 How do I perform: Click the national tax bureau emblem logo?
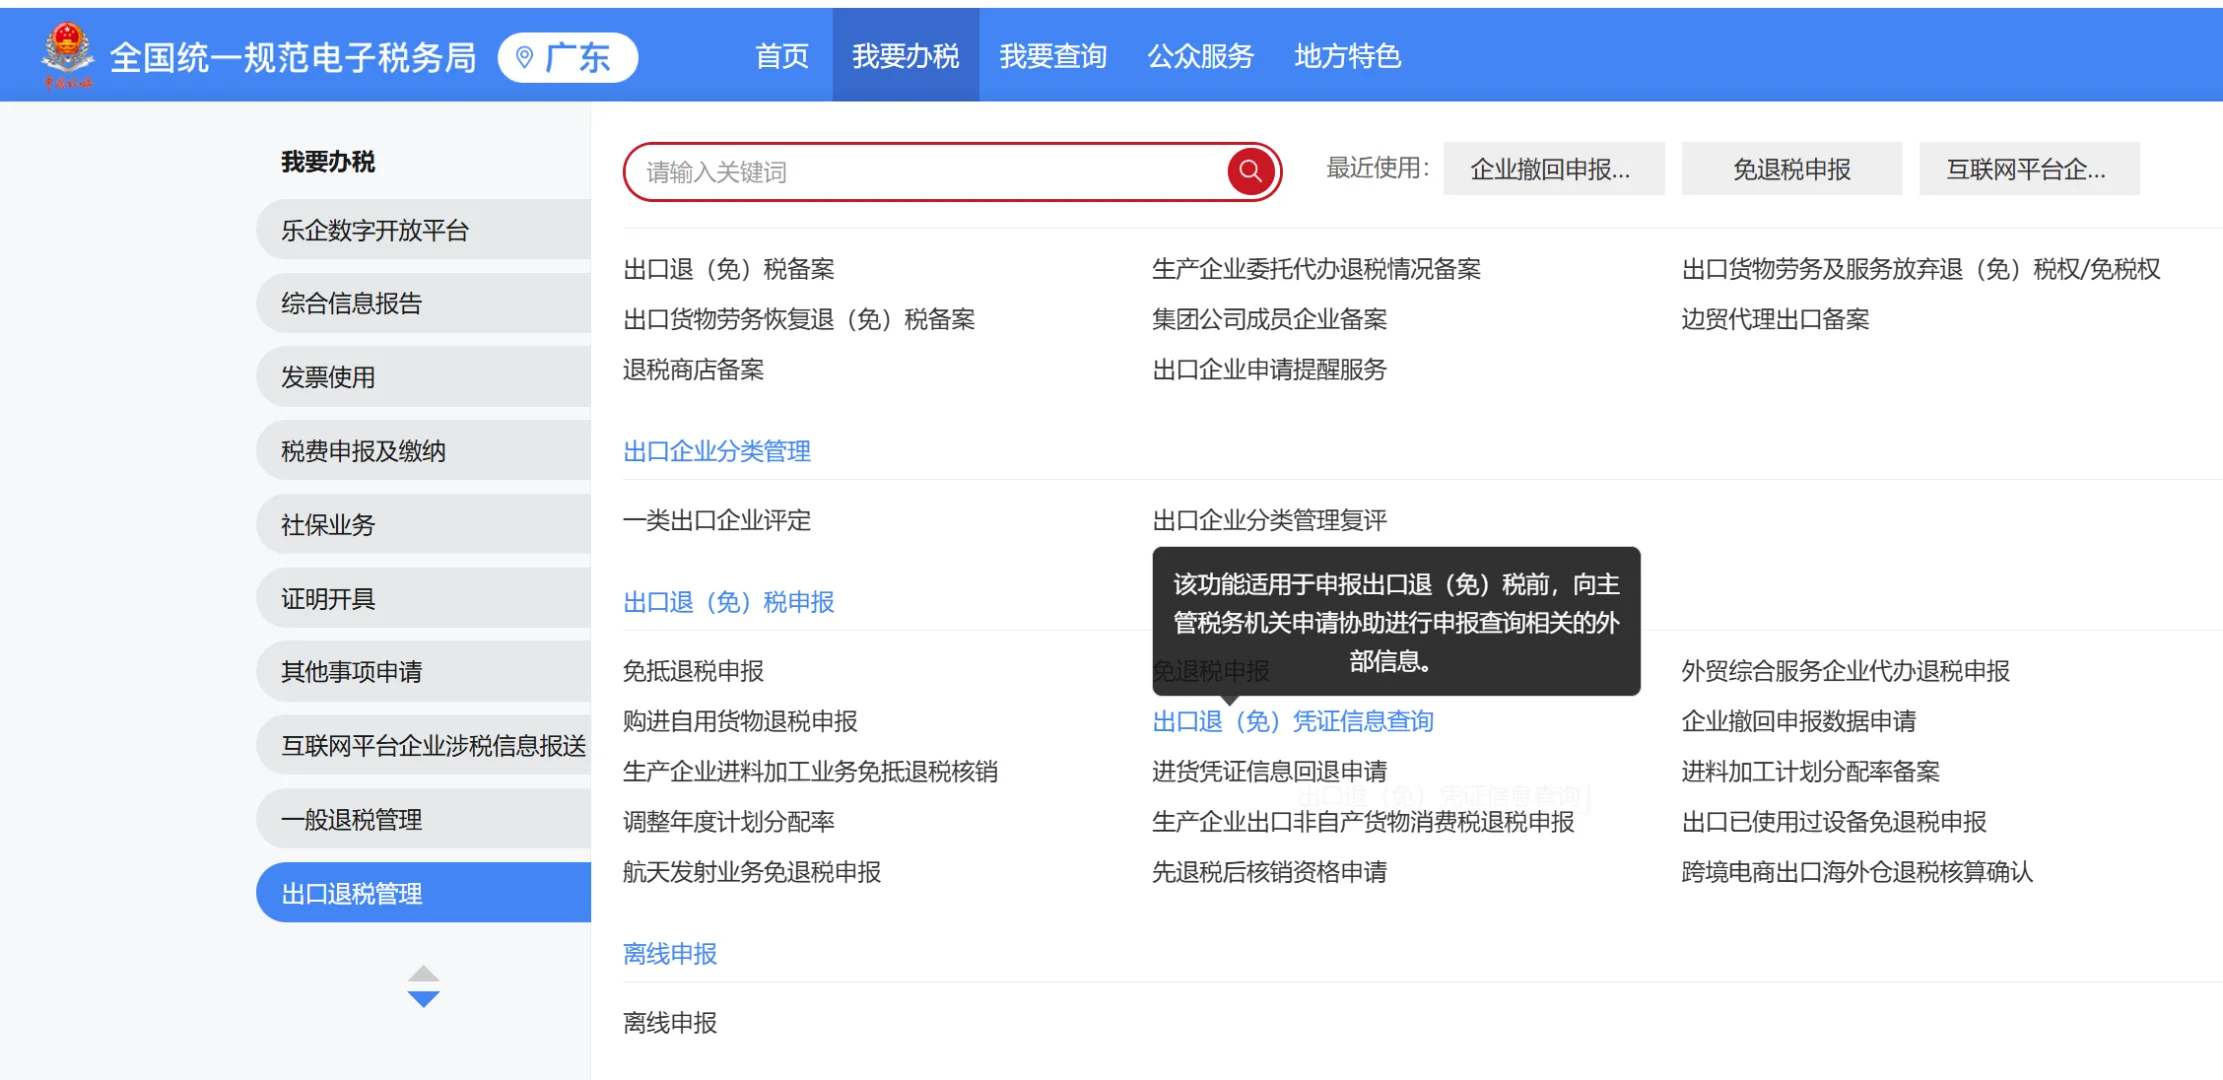click(66, 50)
